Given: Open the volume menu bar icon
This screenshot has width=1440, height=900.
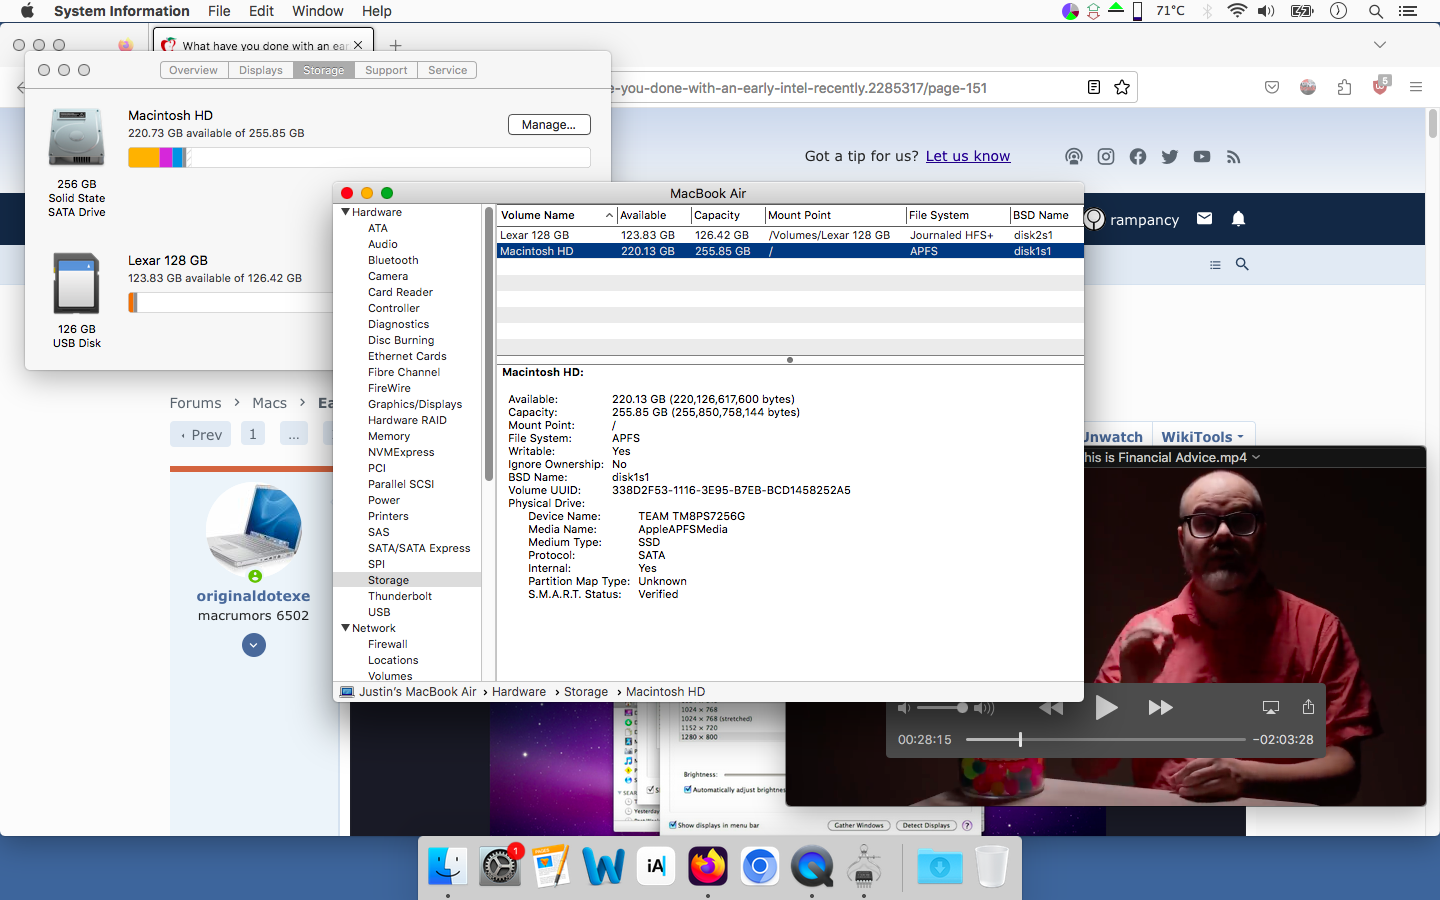Looking at the screenshot, I should click(1266, 11).
